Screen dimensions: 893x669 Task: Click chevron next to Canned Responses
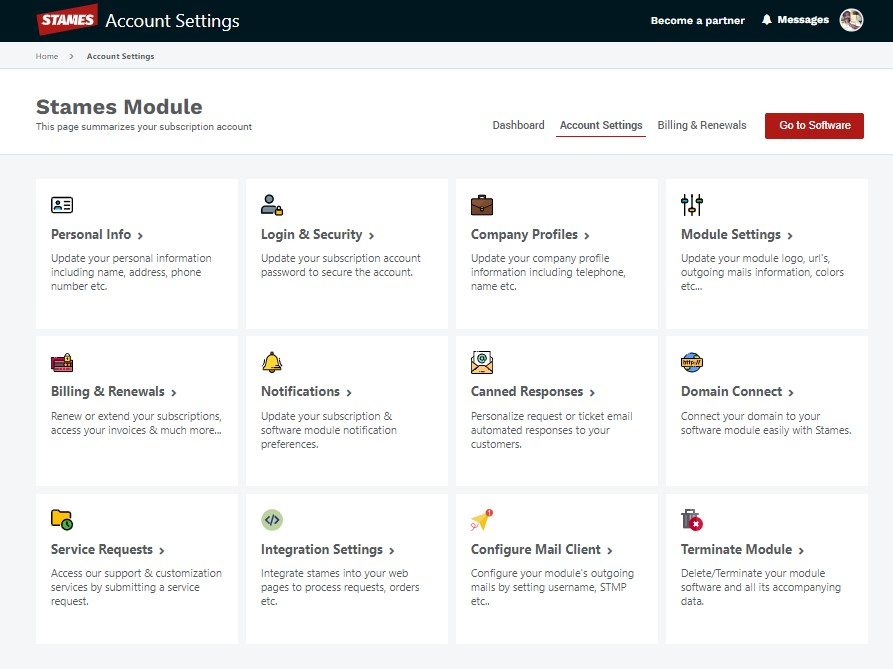click(592, 393)
